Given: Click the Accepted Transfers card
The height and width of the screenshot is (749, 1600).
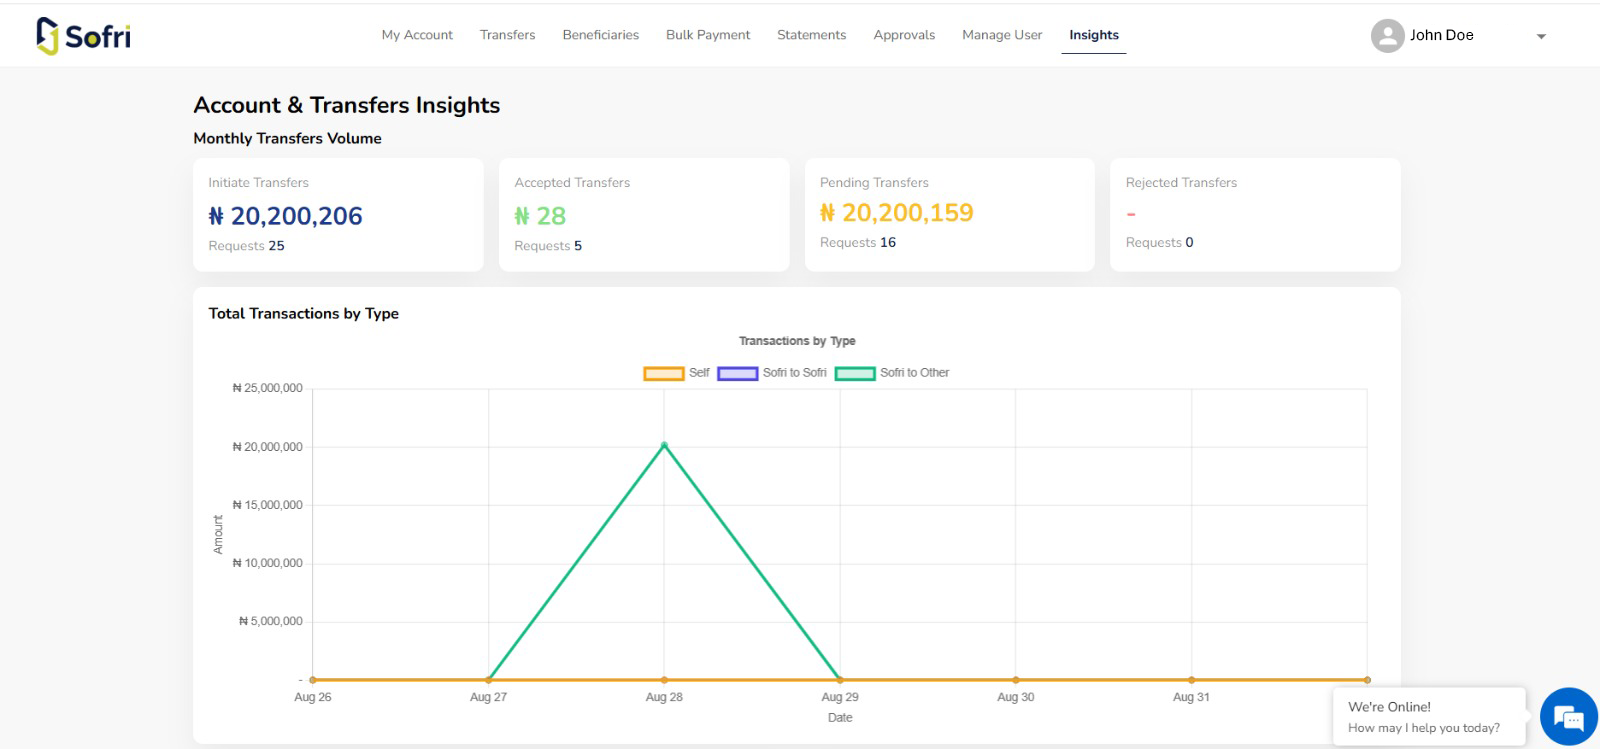Looking at the screenshot, I should (x=643, y=215).
